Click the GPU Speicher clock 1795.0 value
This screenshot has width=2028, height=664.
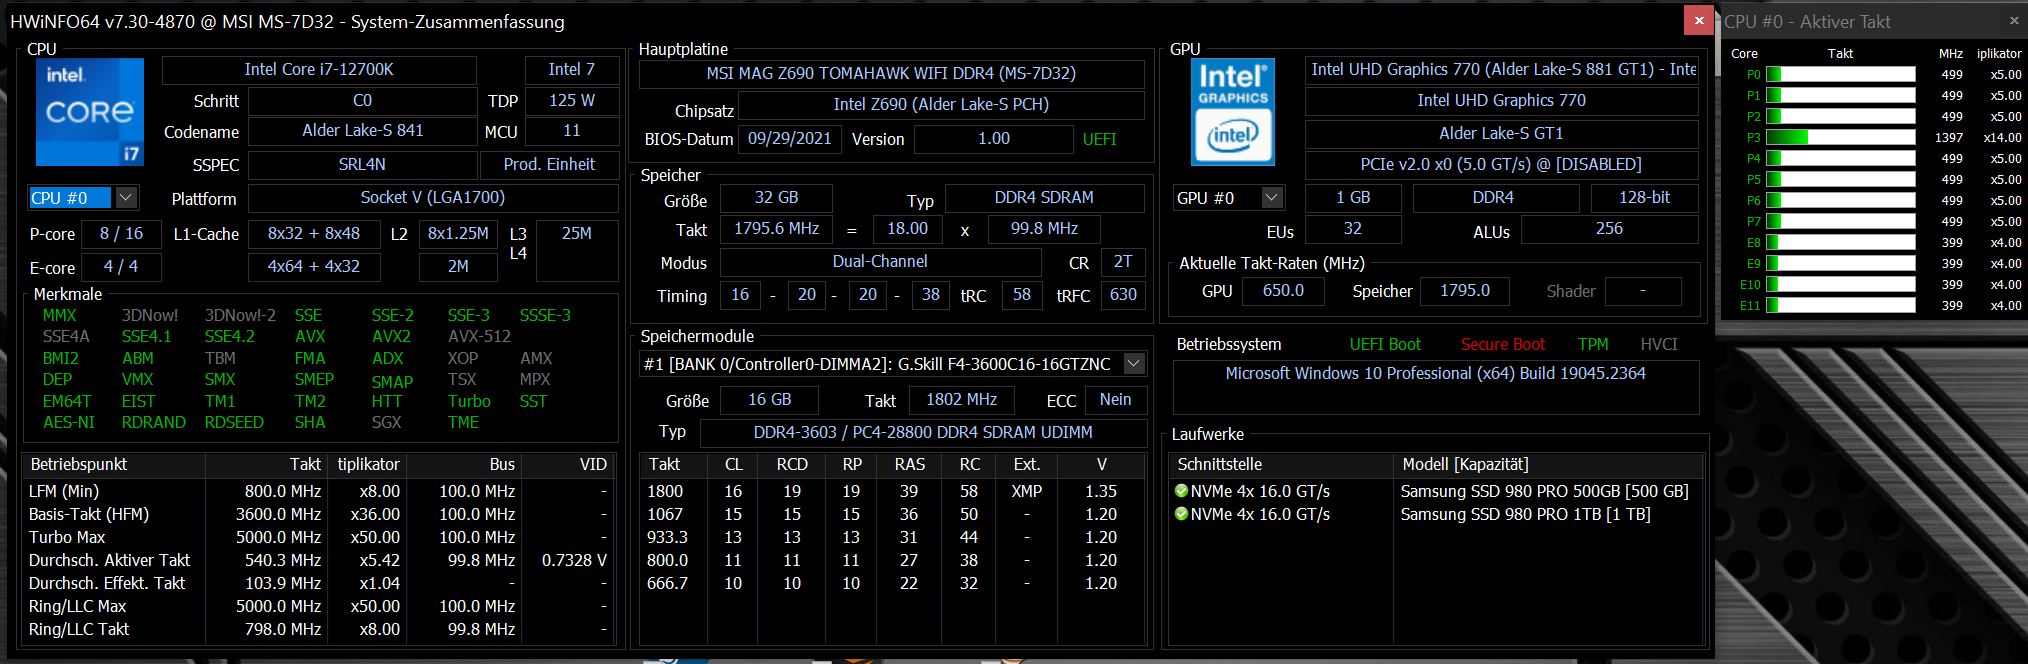pyautogui.click(x=1464, y=291)
